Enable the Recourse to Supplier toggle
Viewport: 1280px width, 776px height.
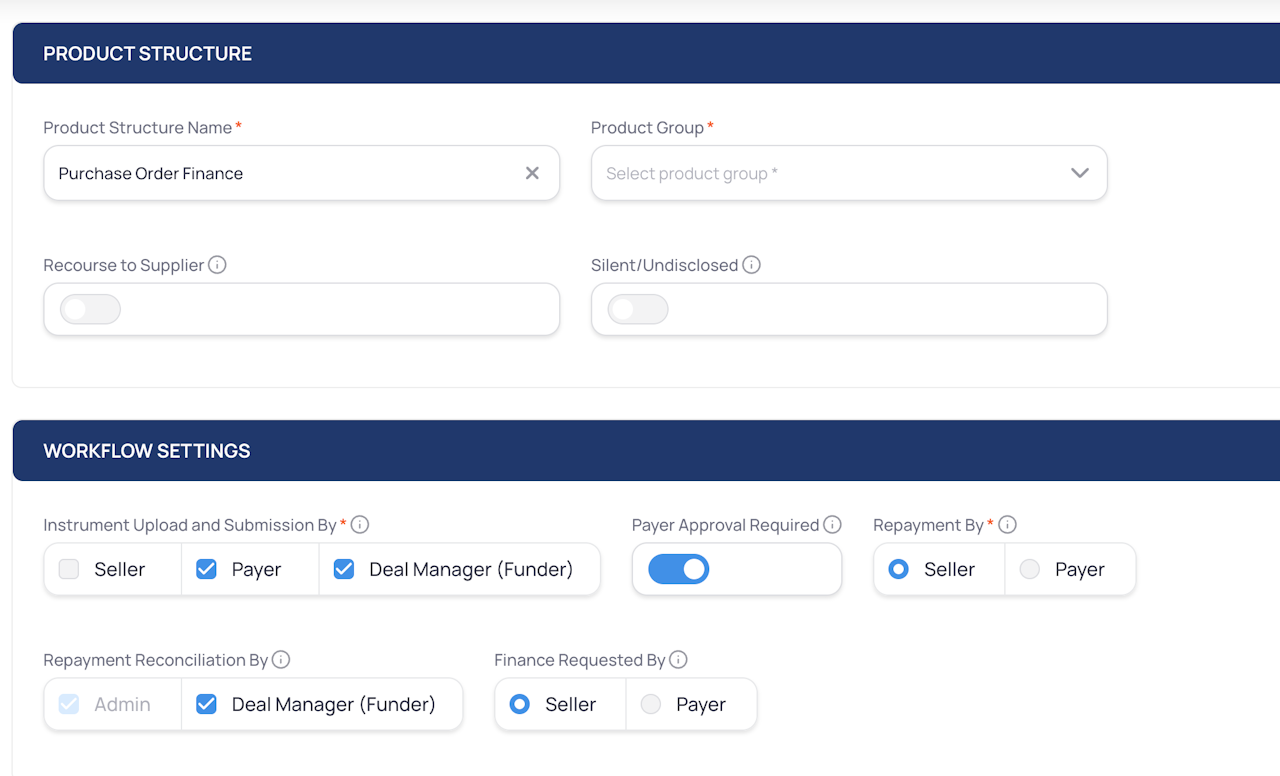click(90, 309)
